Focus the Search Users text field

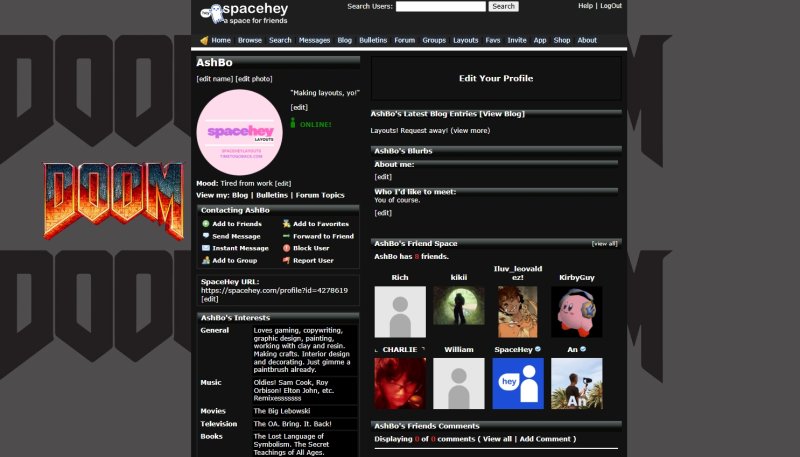click(441, 6)
